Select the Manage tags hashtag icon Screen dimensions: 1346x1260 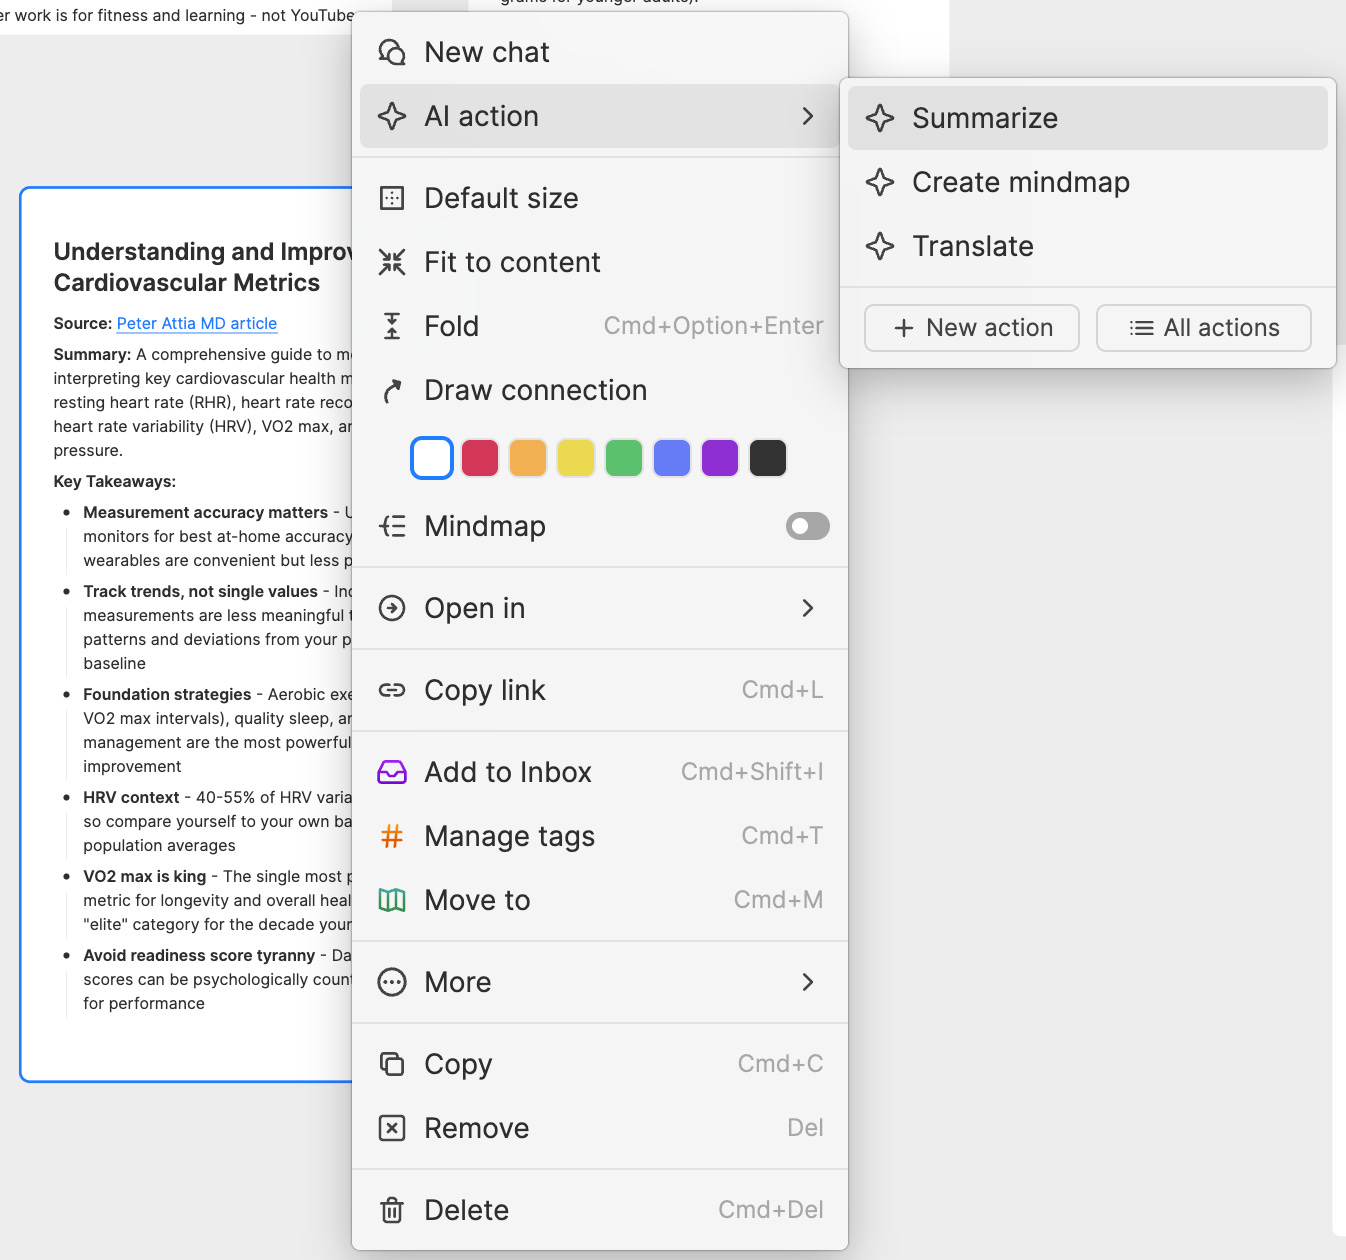tap(392, 836)
